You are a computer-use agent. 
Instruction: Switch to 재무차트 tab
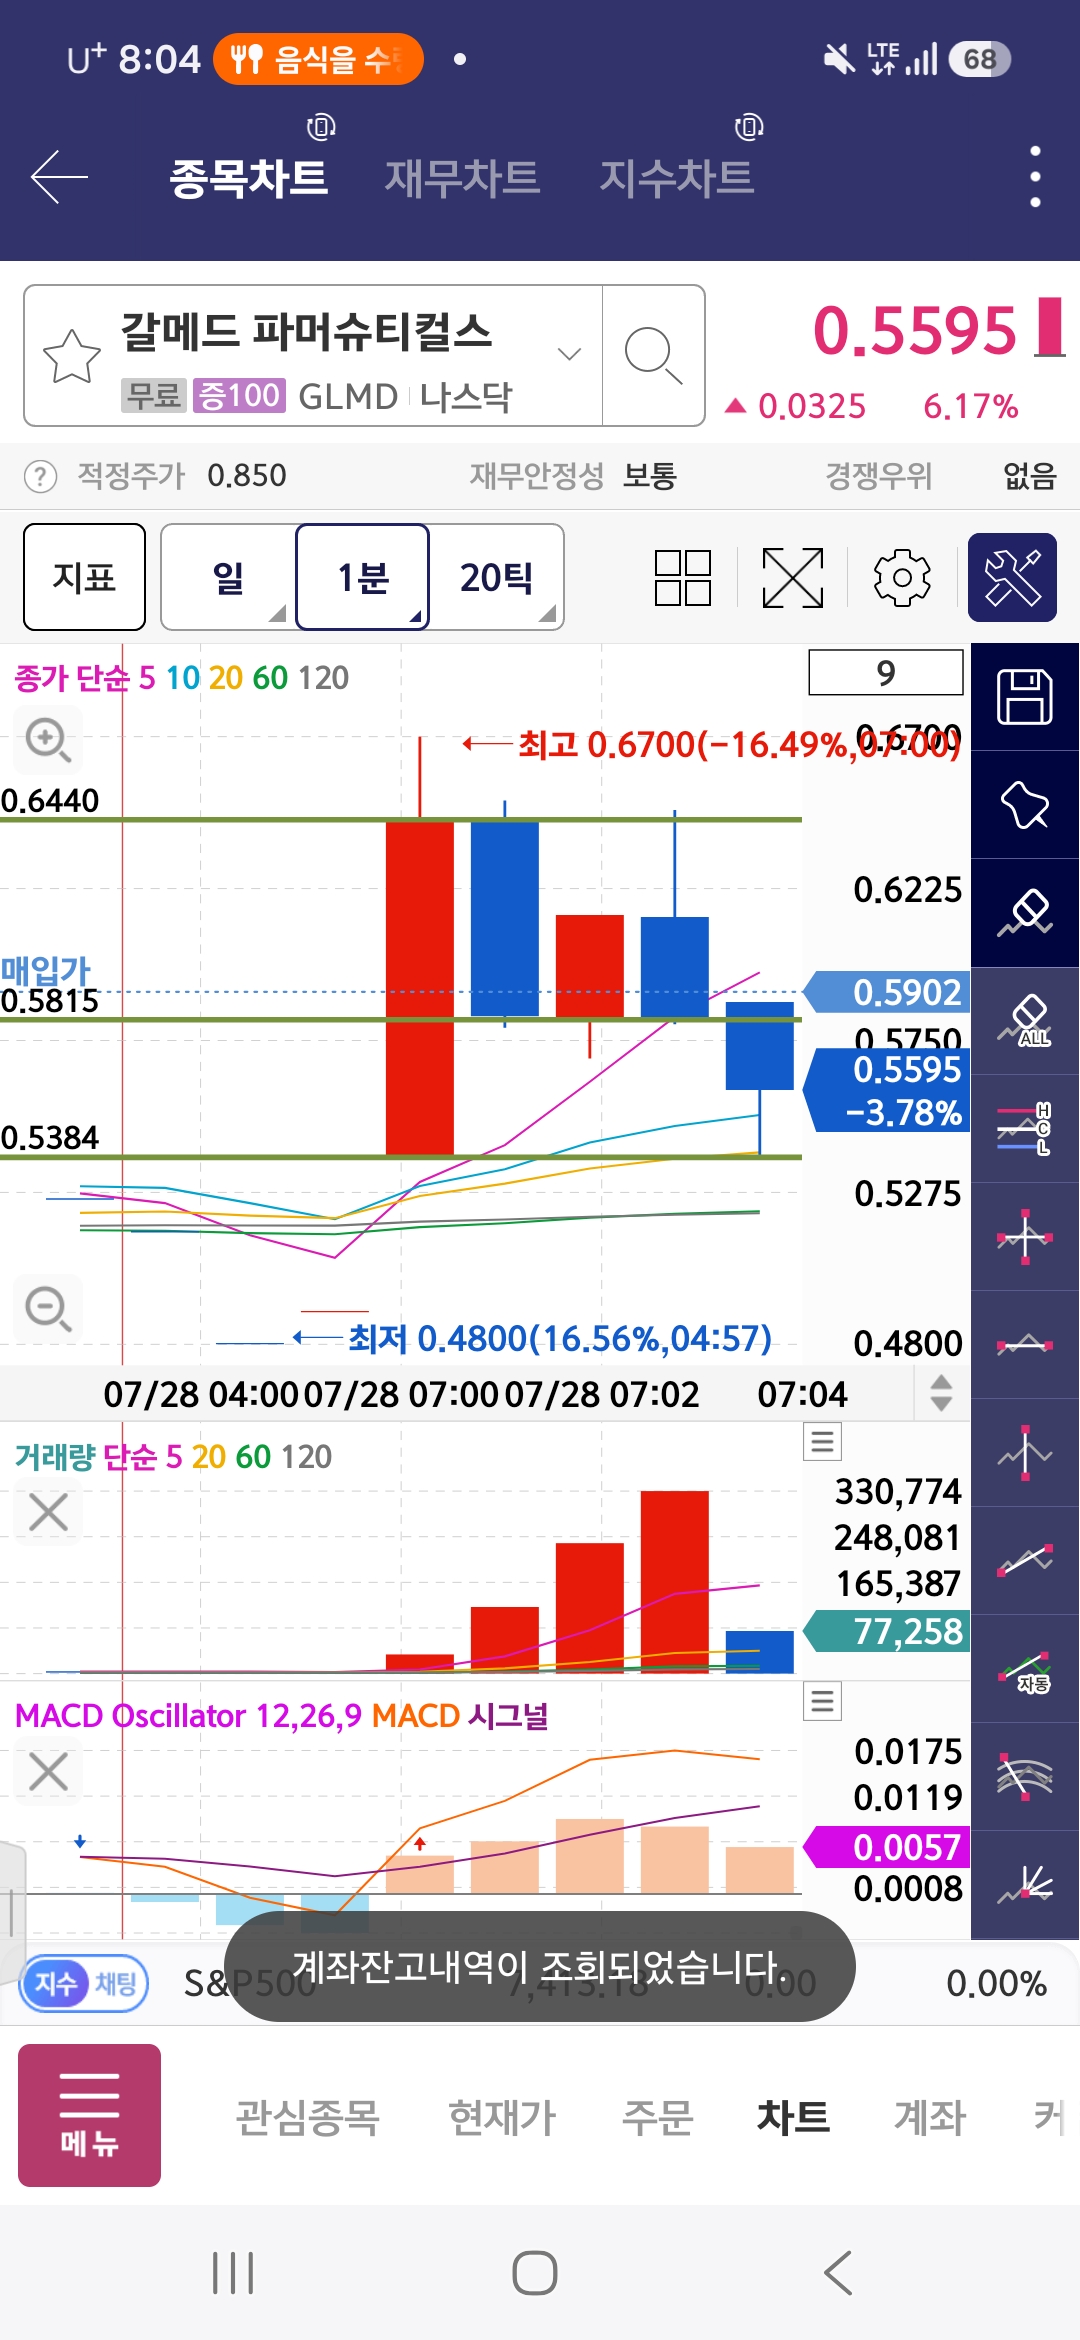click(462, 178)
